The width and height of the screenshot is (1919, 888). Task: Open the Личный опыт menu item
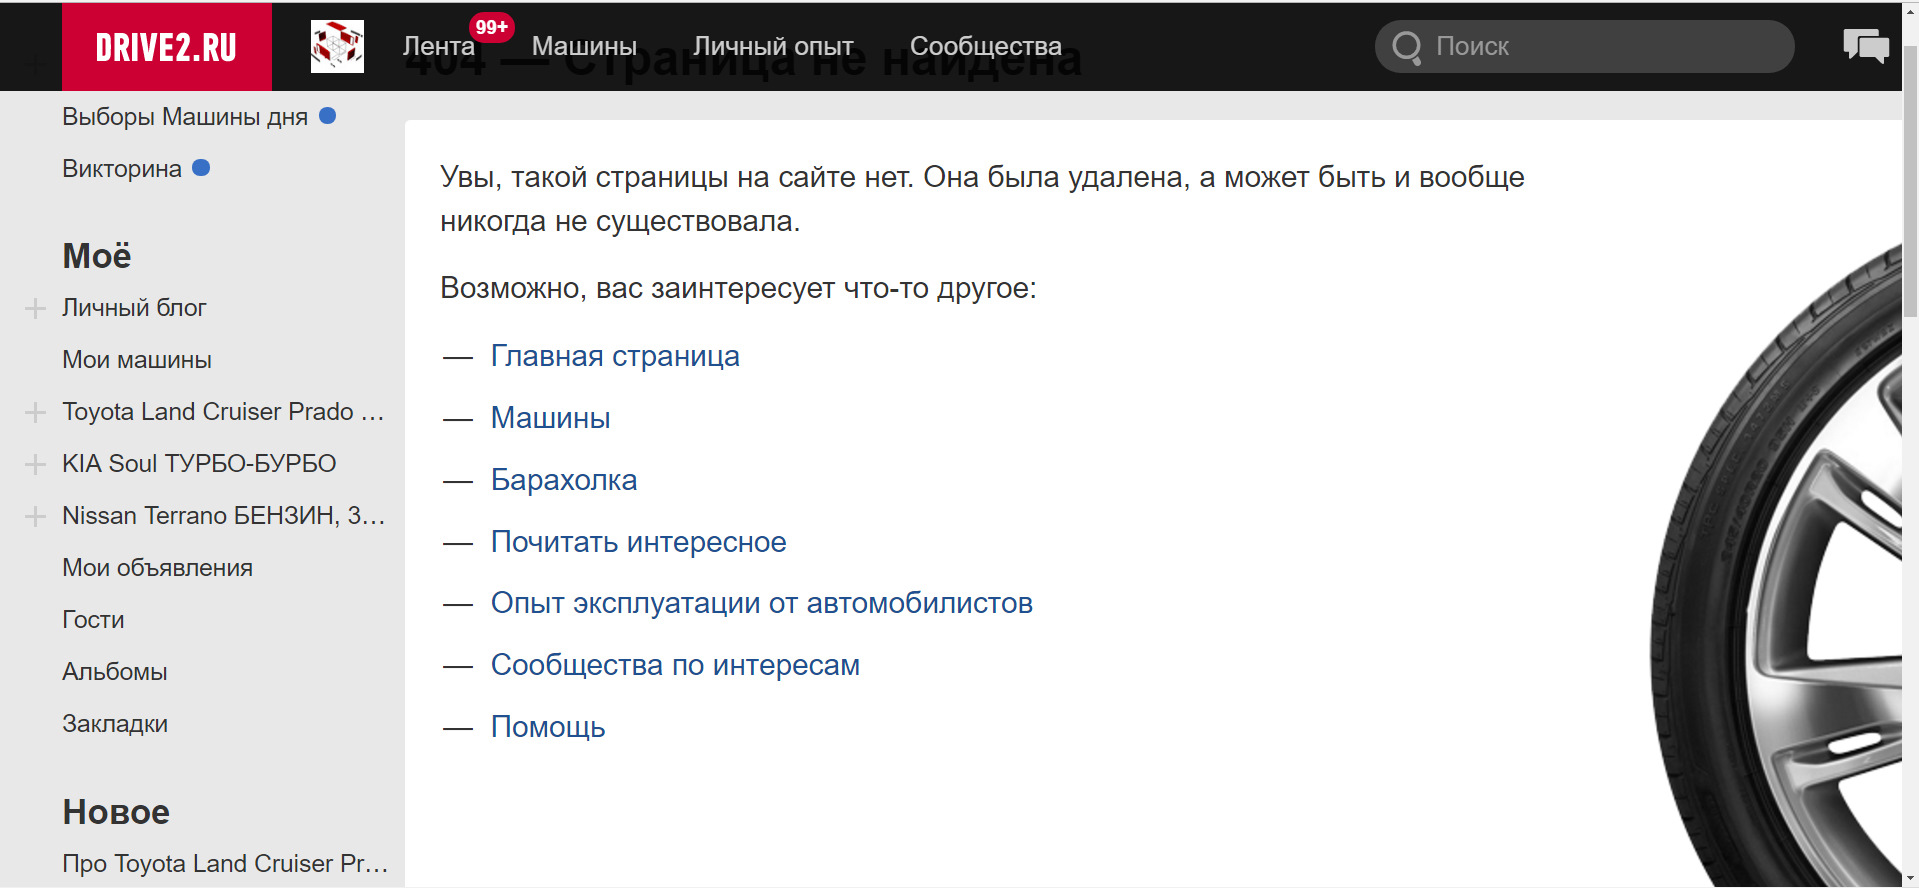coord(773,46)
